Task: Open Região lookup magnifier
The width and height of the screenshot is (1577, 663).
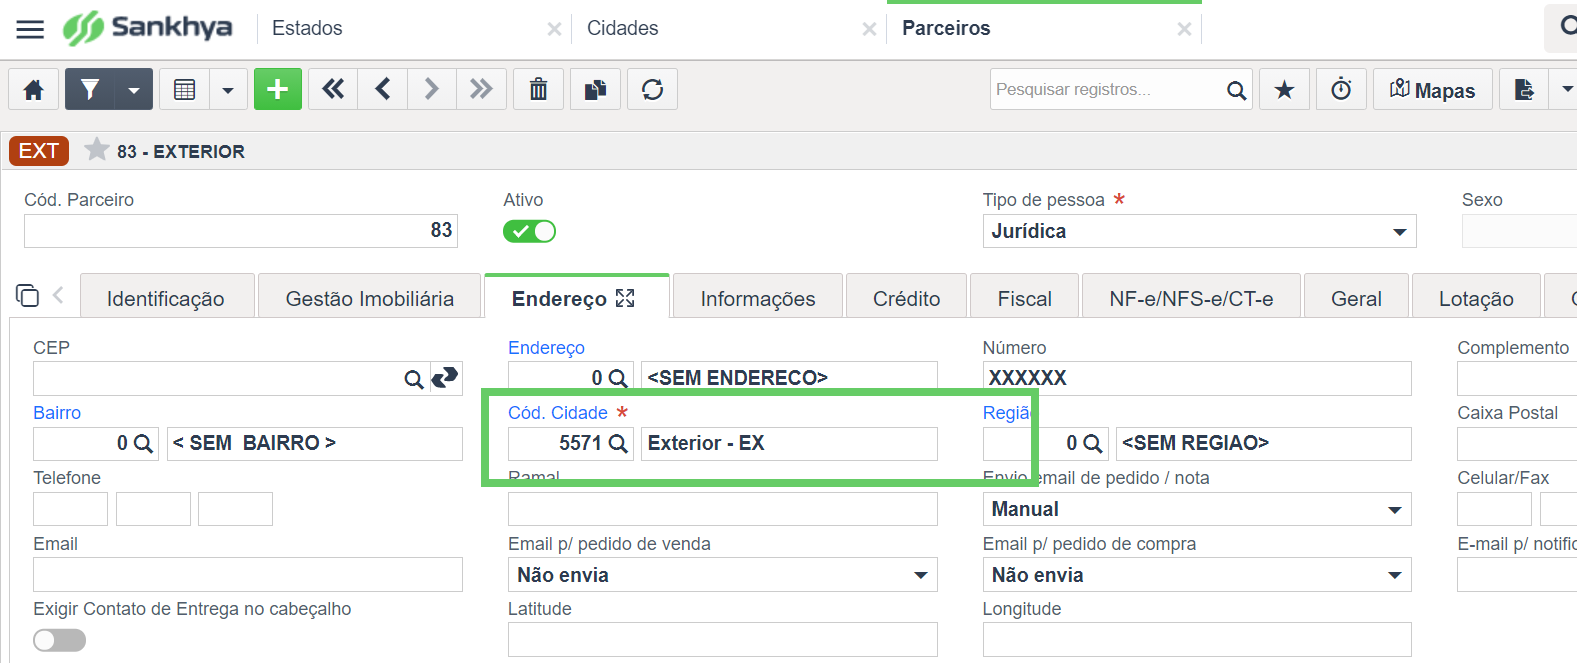Action: (x=1093, y=443)
